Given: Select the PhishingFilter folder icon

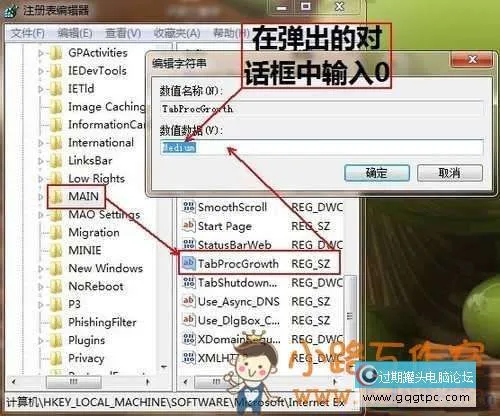Looking at the screenshot, I should click(56, 323).
